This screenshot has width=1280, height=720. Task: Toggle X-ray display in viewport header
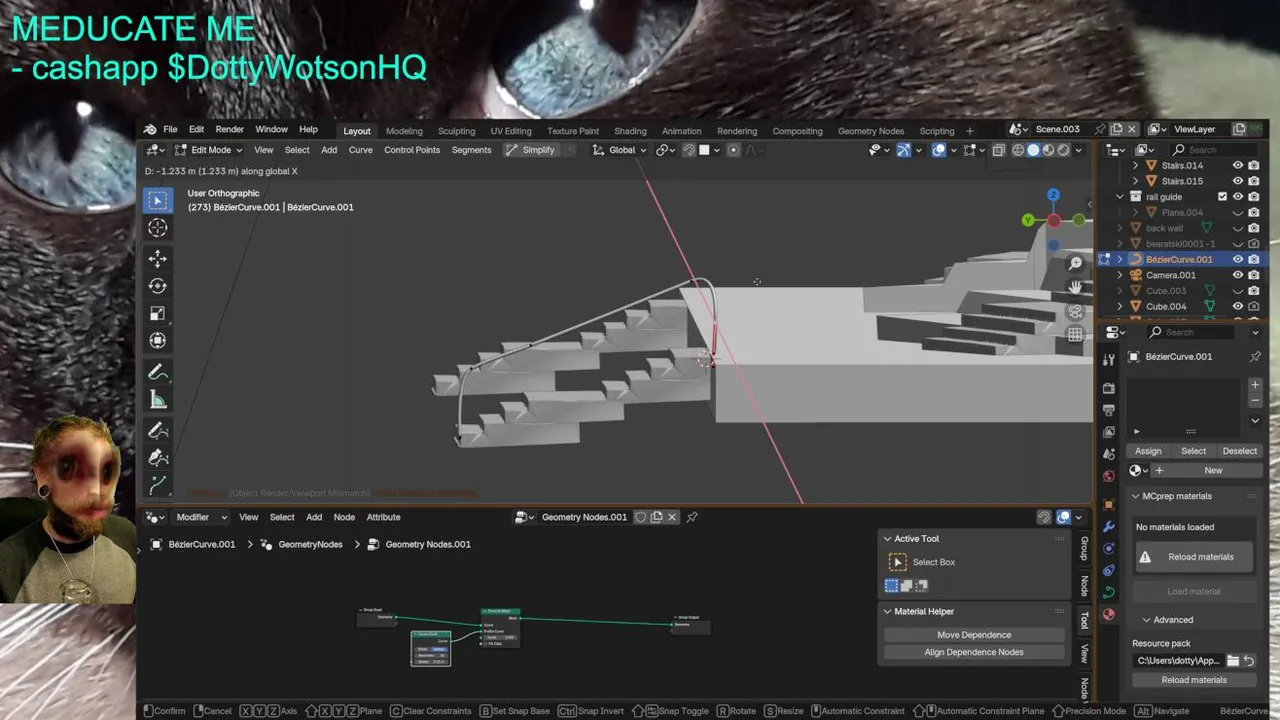[998, 150]
